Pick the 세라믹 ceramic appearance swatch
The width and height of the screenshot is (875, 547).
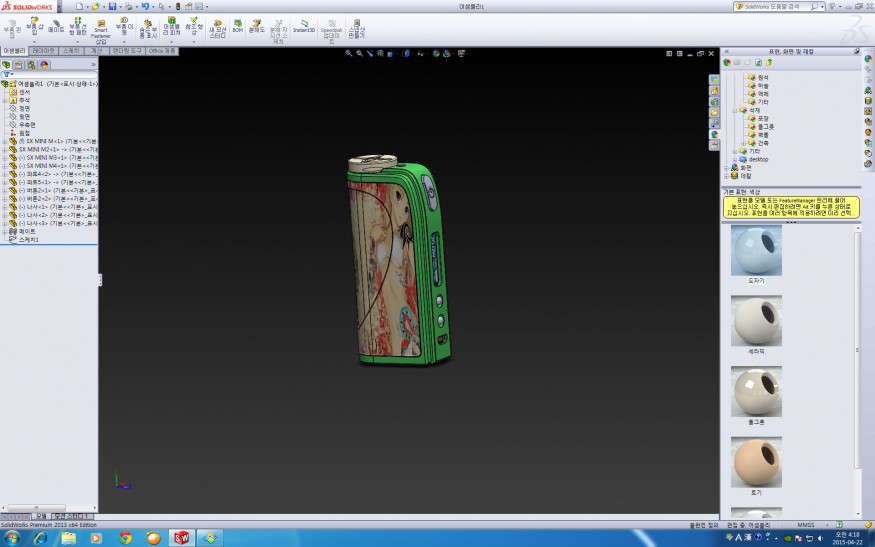point(756,321)
